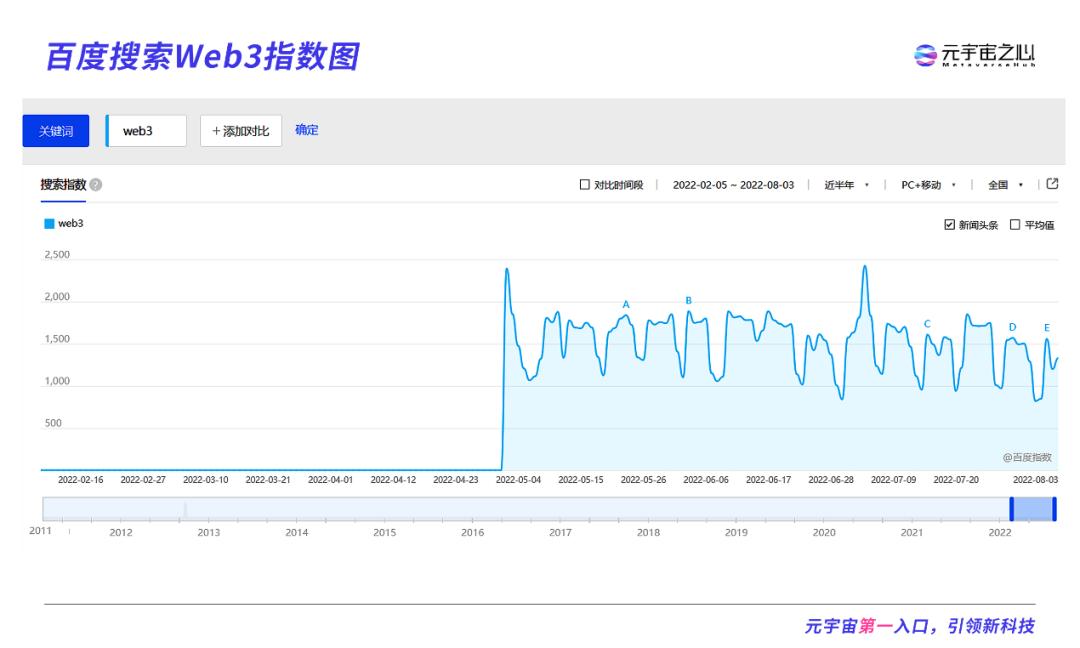The height and width of the screenshot is (648, 1080).
Task: Click the 元宇宙之心 logo
Action: [975, 55]
